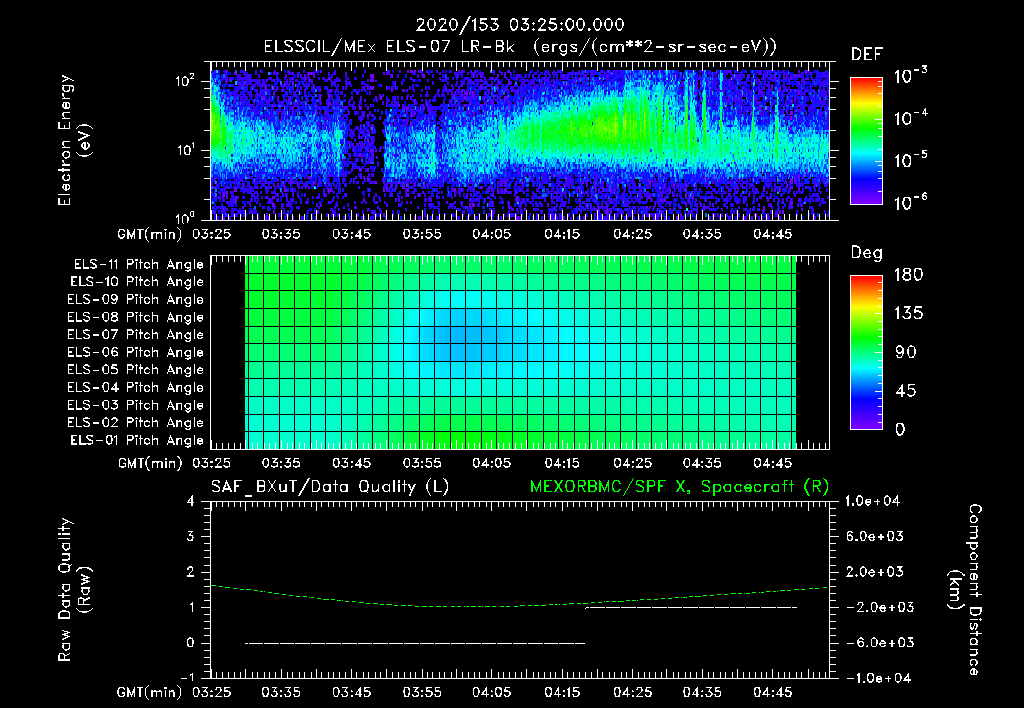Click the 03:45 time tick under the electron spectrogram
Image resolution: width=1024 pixels, height=708 pixels.
point(351,234)
